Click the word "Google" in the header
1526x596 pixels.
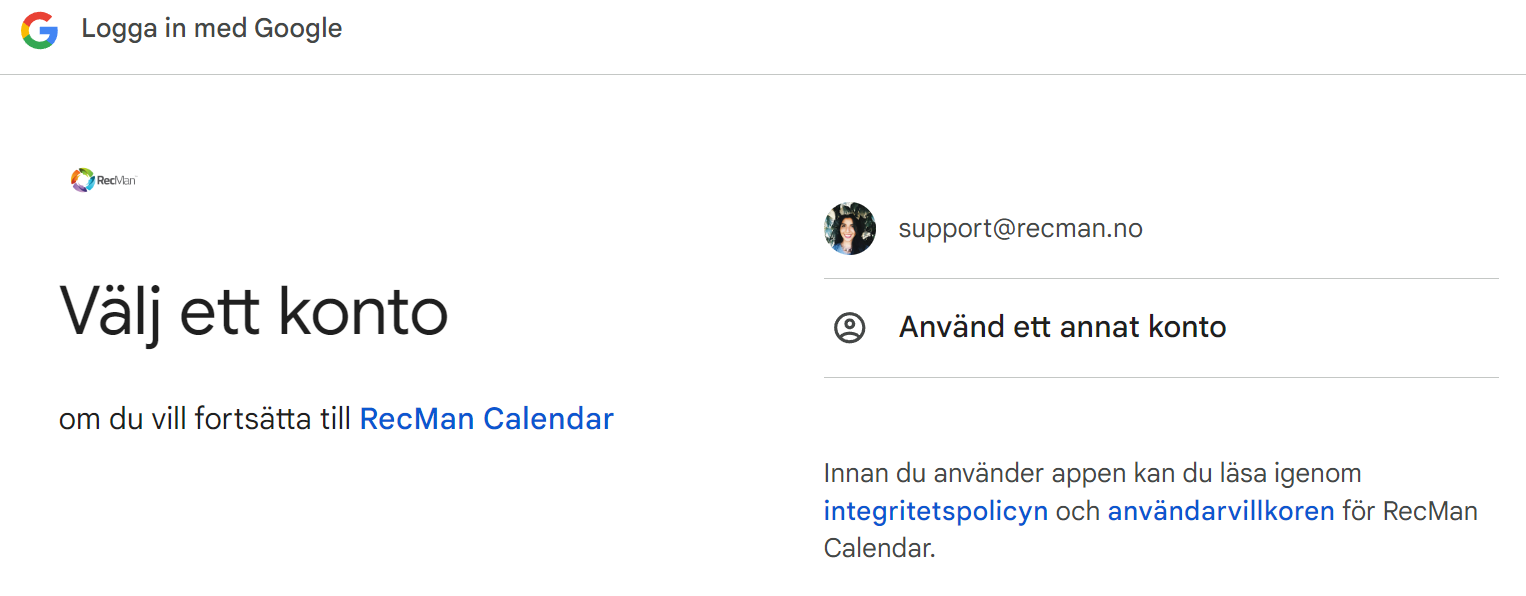[x=298, y=29]
